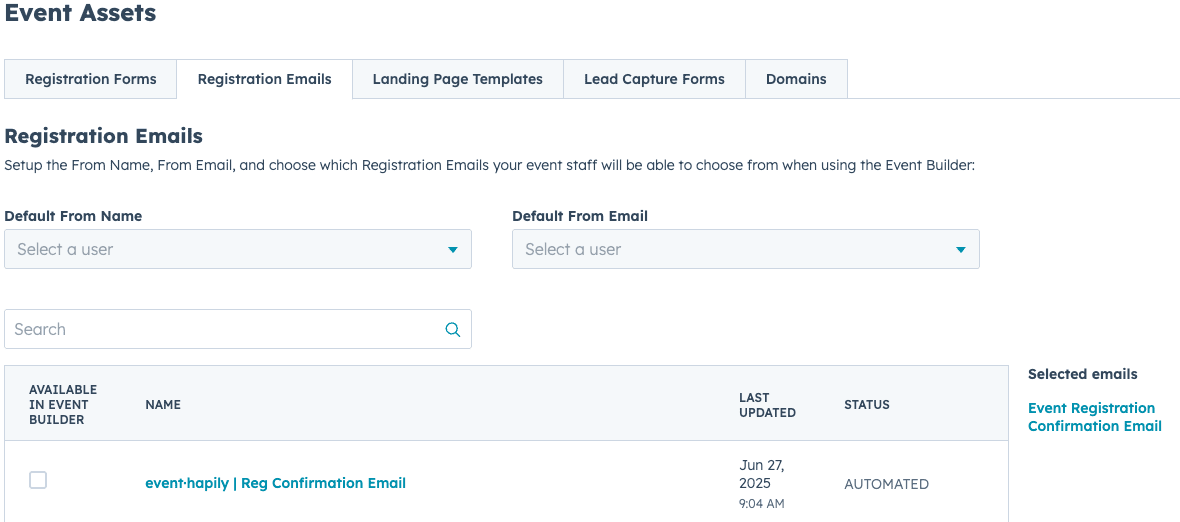Open the Default From Name user dropdown
This screenshot has width=1180, height=522.
coord(237,249)
